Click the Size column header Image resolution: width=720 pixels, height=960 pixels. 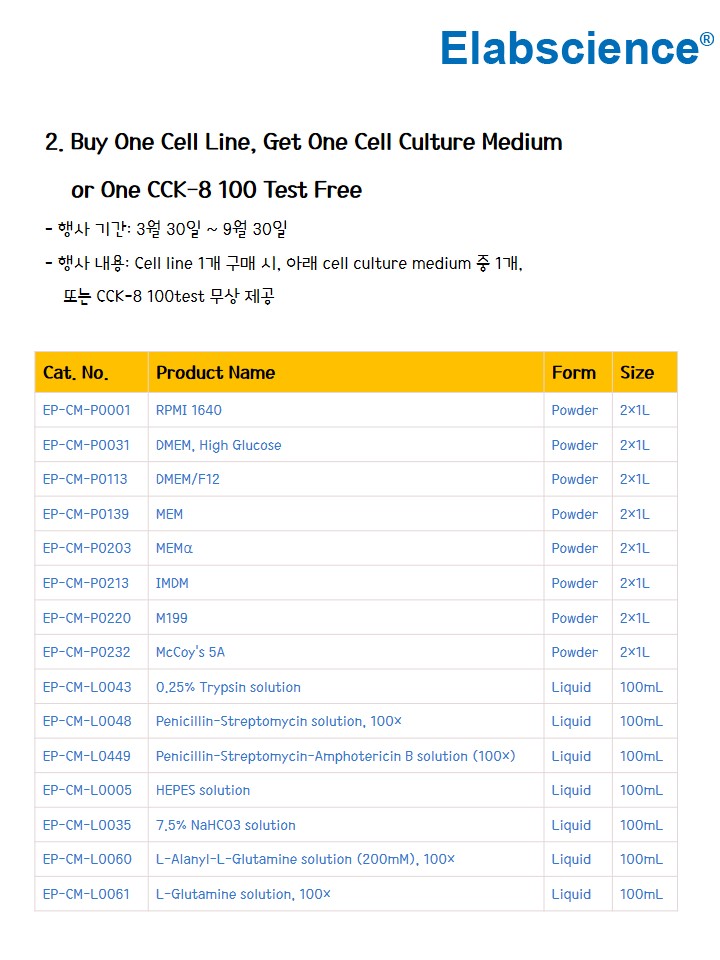pyautogui.click(x=637, y=373)
